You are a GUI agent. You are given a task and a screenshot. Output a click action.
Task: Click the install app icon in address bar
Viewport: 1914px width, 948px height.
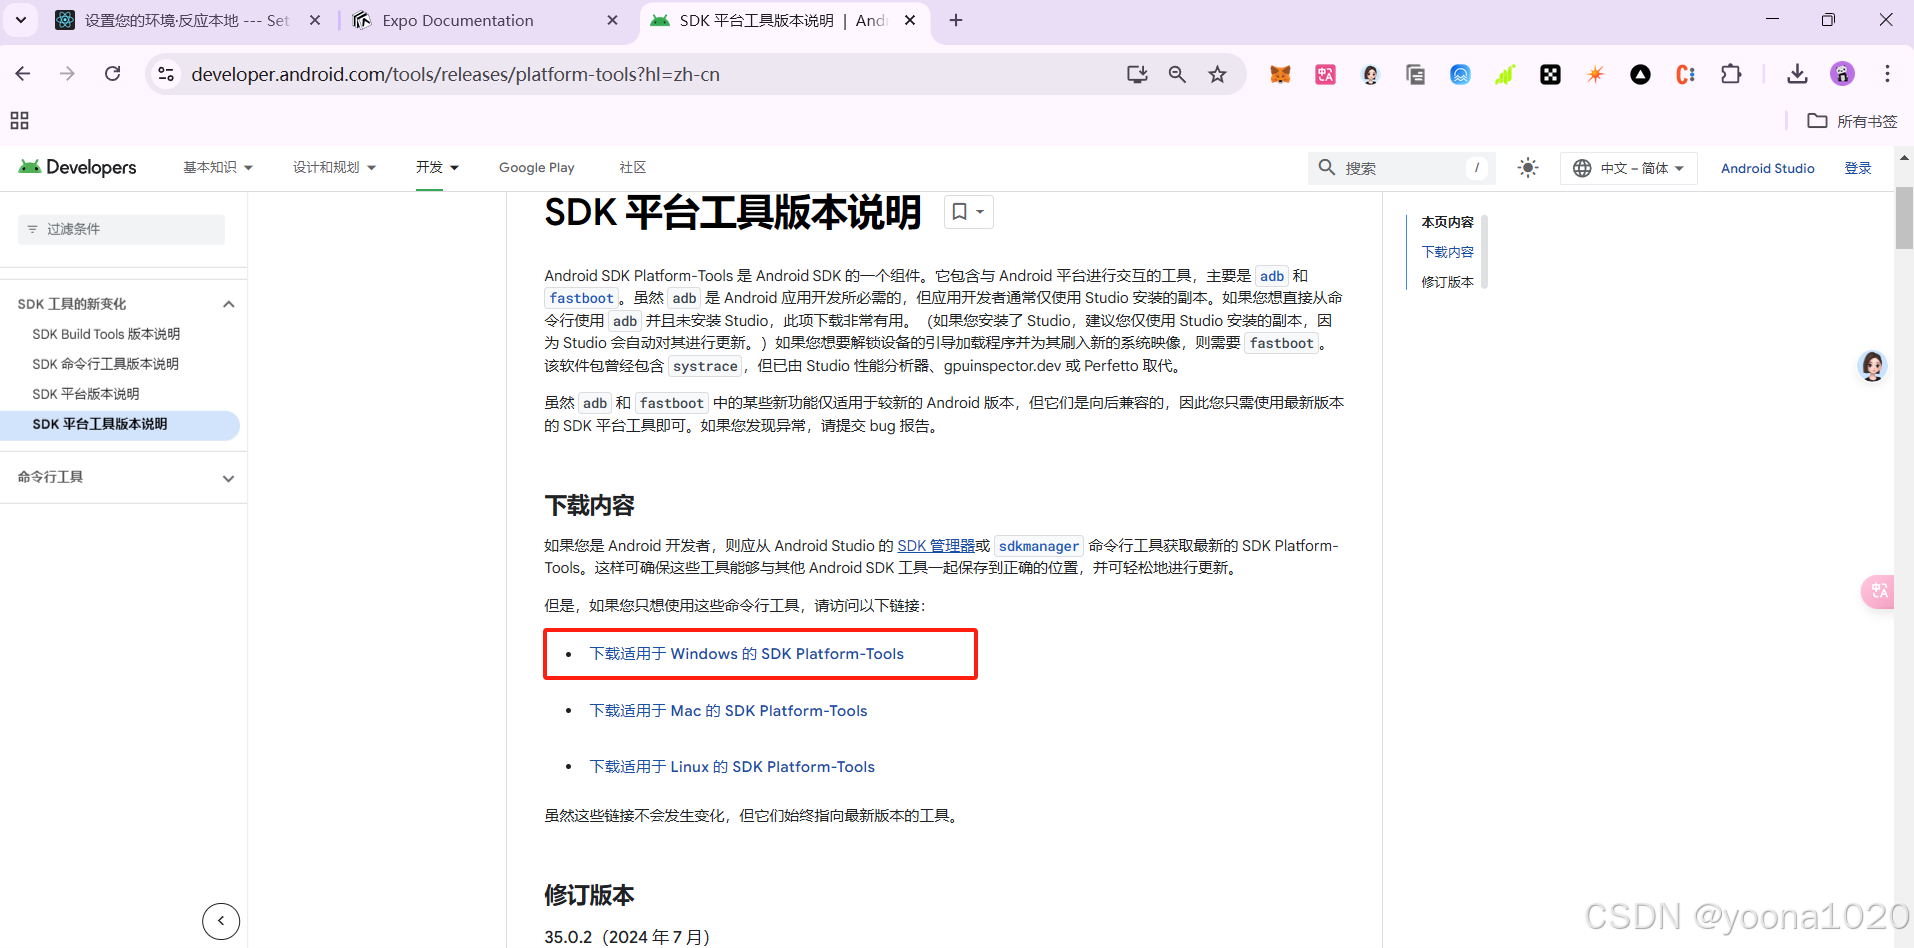point(1137,74)
